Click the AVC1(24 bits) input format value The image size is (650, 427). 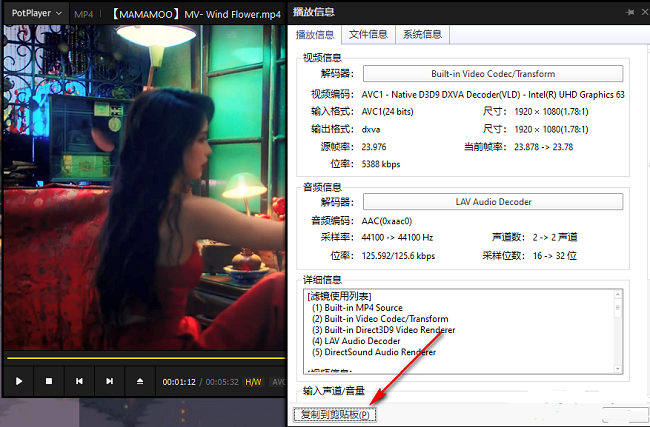[x=387, y=112]
